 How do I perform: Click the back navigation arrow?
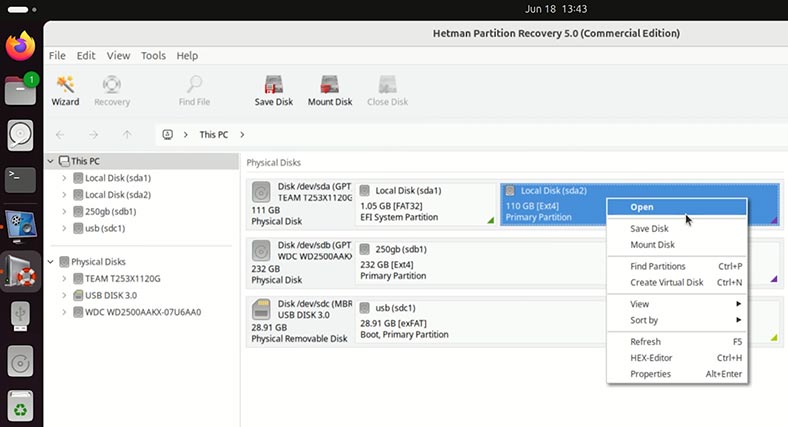pyautogui.click(x=60, y=135)
